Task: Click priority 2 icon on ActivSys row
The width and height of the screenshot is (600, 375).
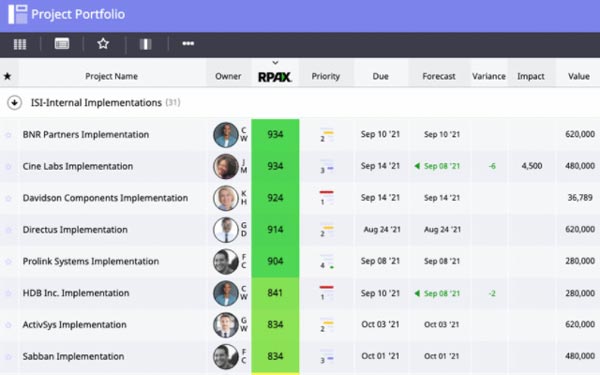Action: [x=327, y=325]
